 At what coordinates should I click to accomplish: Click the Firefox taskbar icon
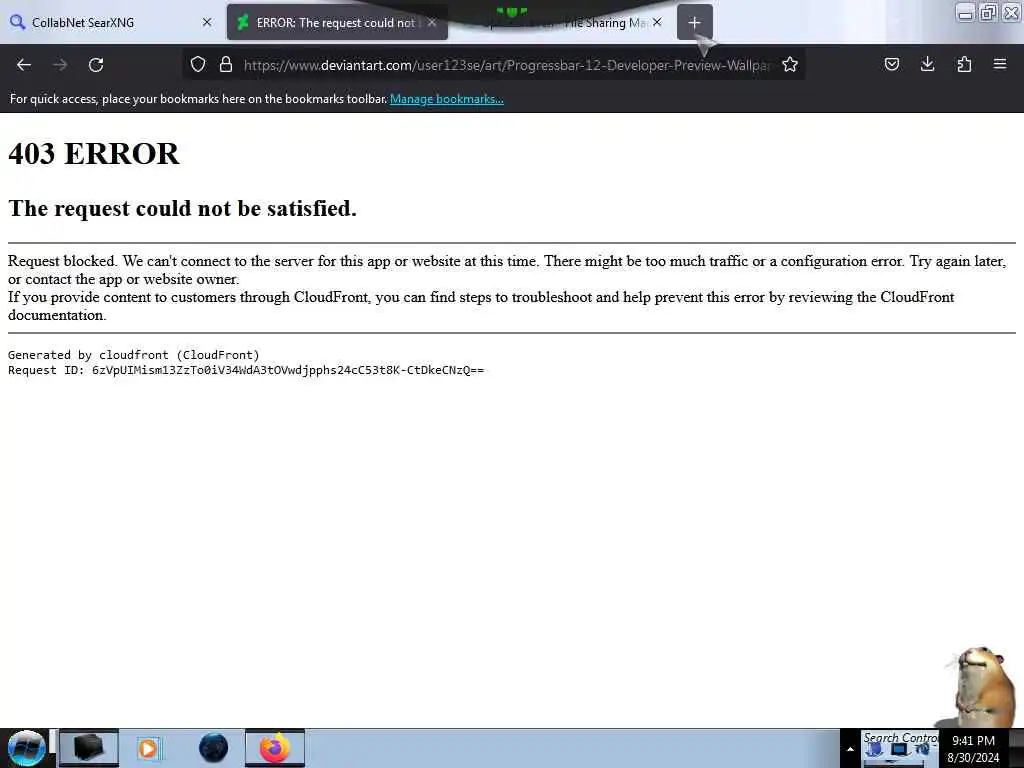click(275, 748)
